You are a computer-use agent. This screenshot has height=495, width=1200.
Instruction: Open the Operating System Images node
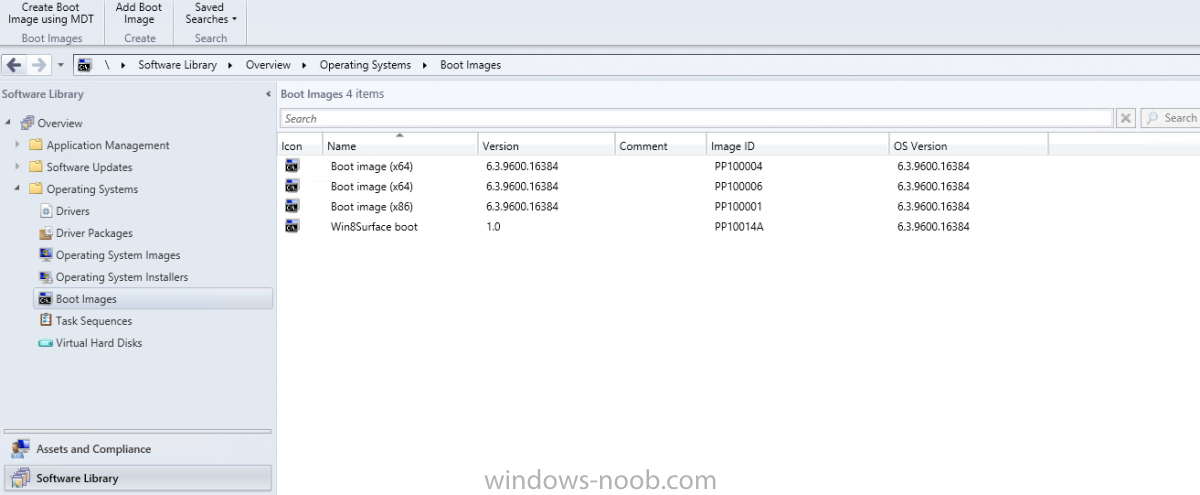pyautogui.click(x=118, y=255)
